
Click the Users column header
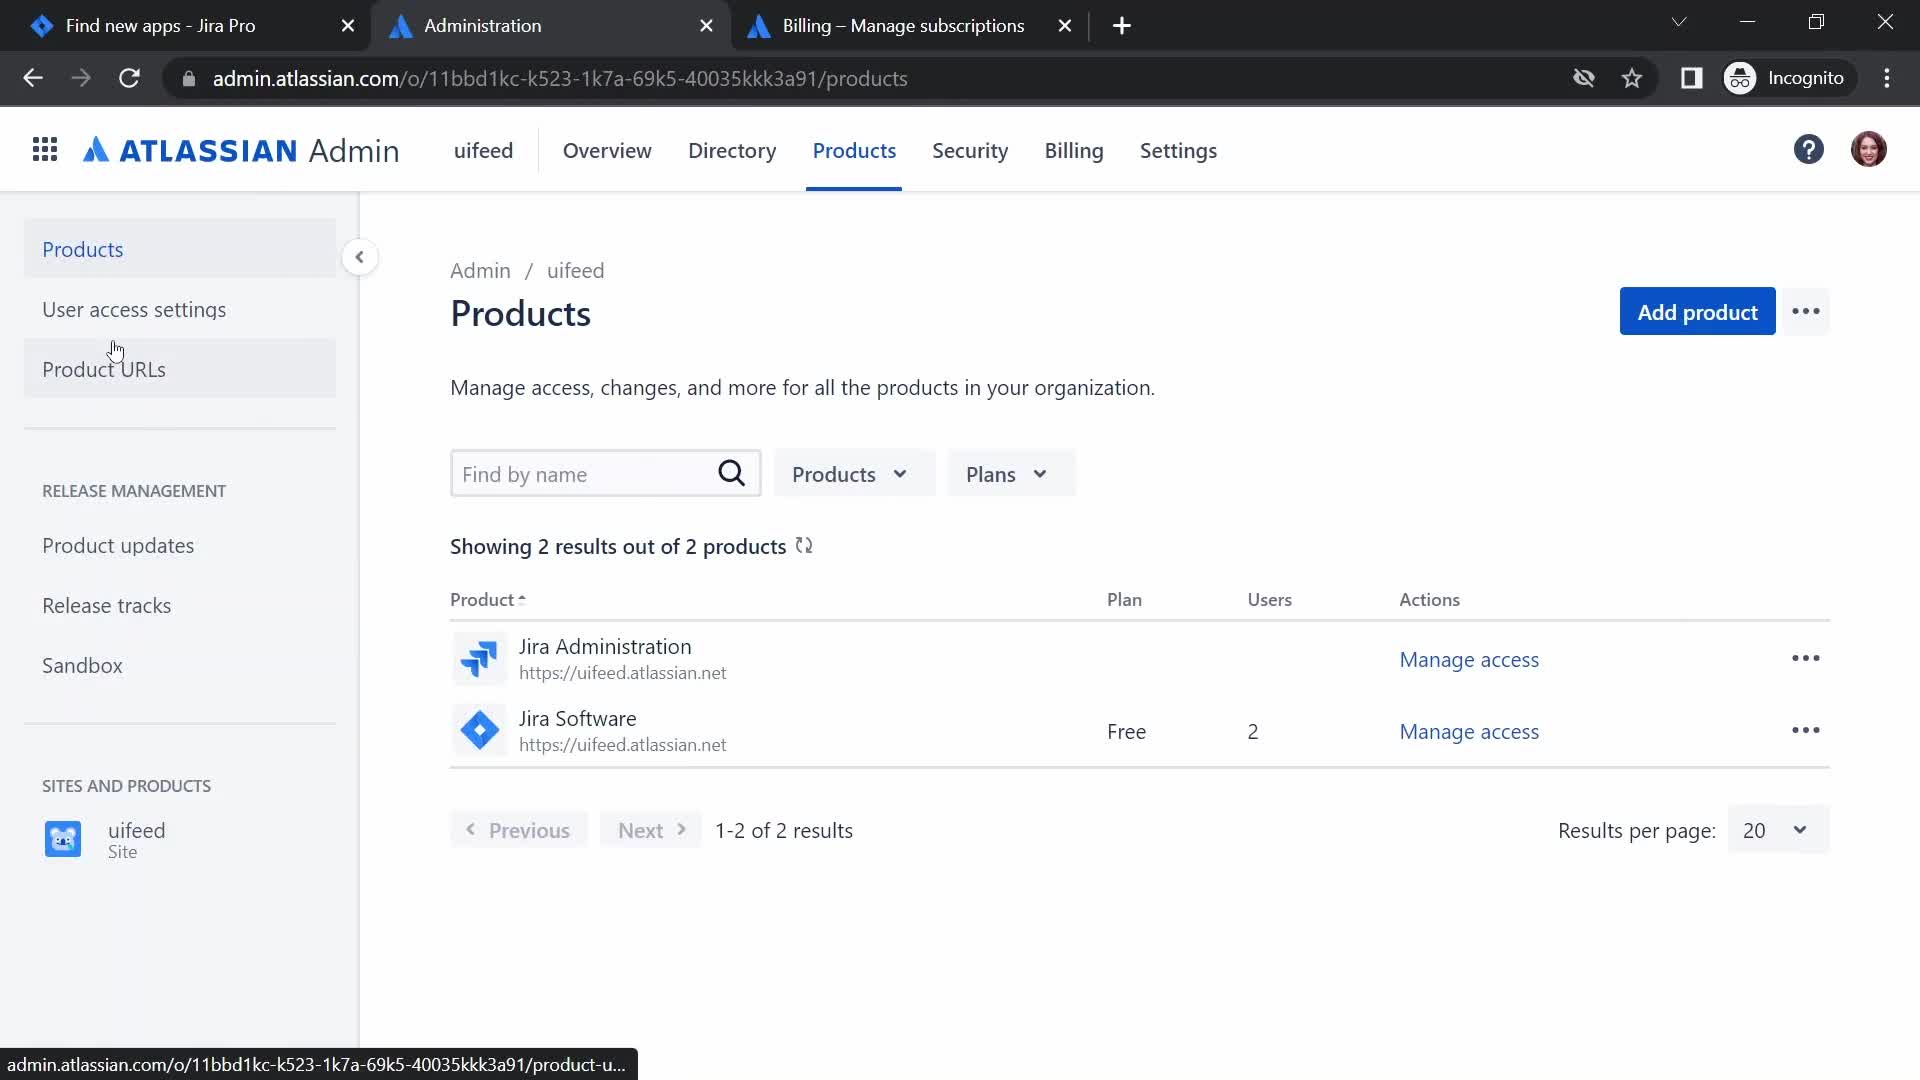(x=1269, y=600)
